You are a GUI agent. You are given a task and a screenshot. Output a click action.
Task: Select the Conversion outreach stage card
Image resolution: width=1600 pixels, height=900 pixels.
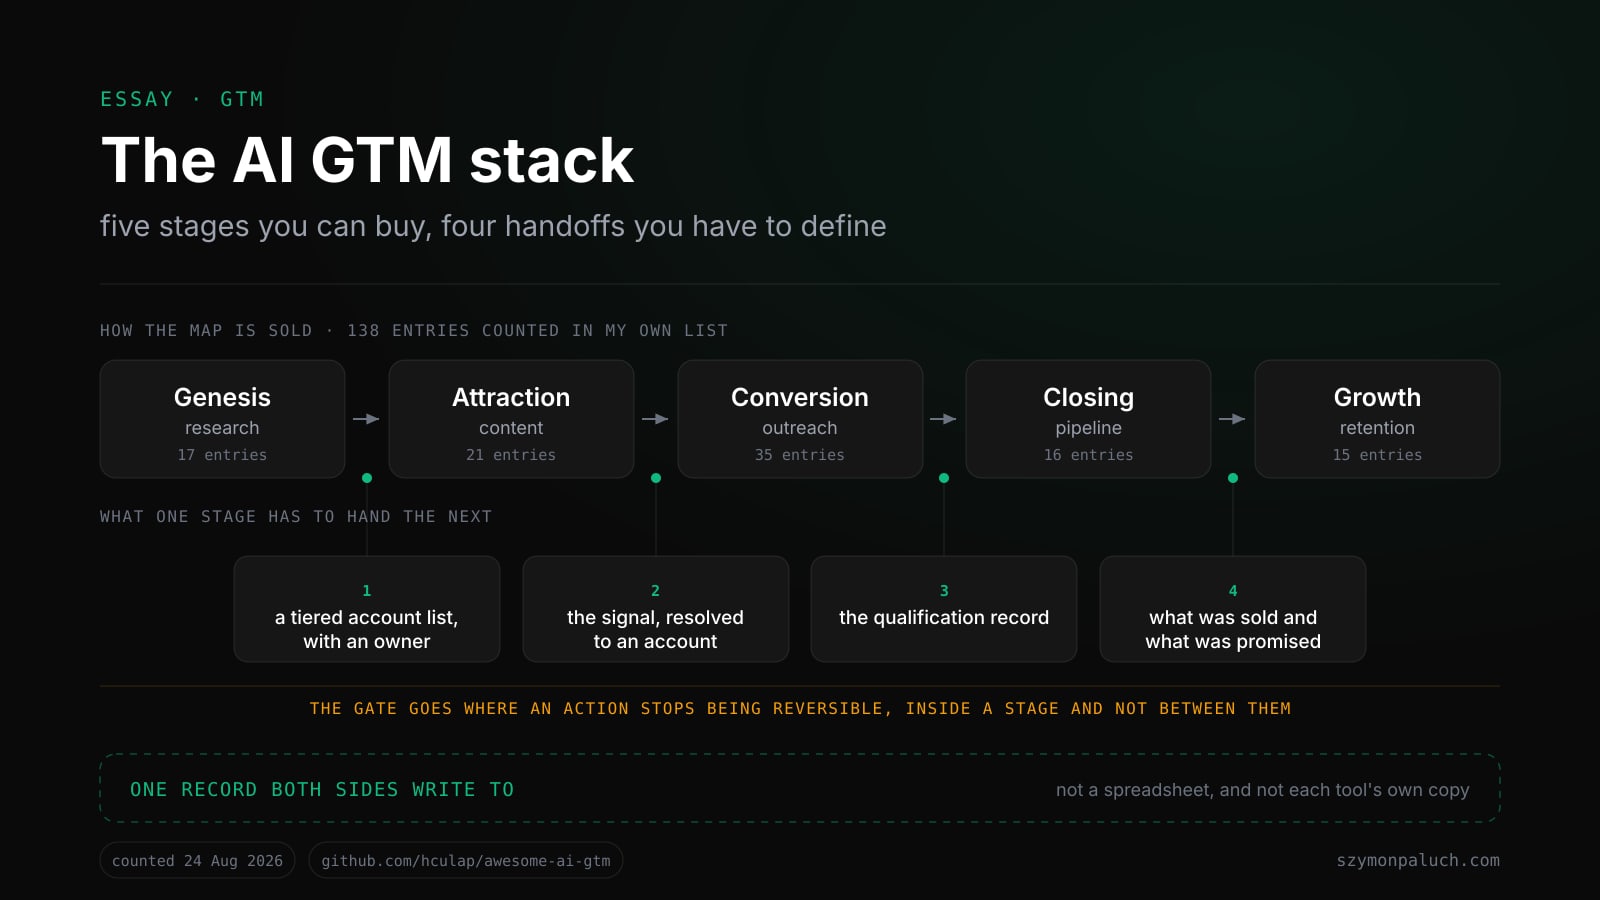pyautogui.click(x=800, y=419)
